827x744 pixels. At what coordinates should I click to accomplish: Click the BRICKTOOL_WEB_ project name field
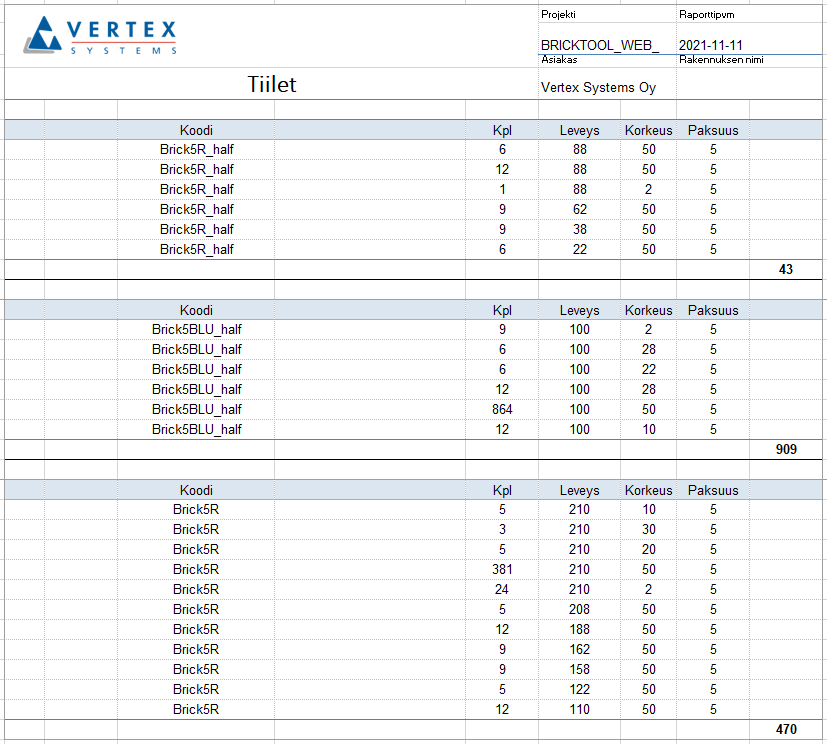(600, 45)
